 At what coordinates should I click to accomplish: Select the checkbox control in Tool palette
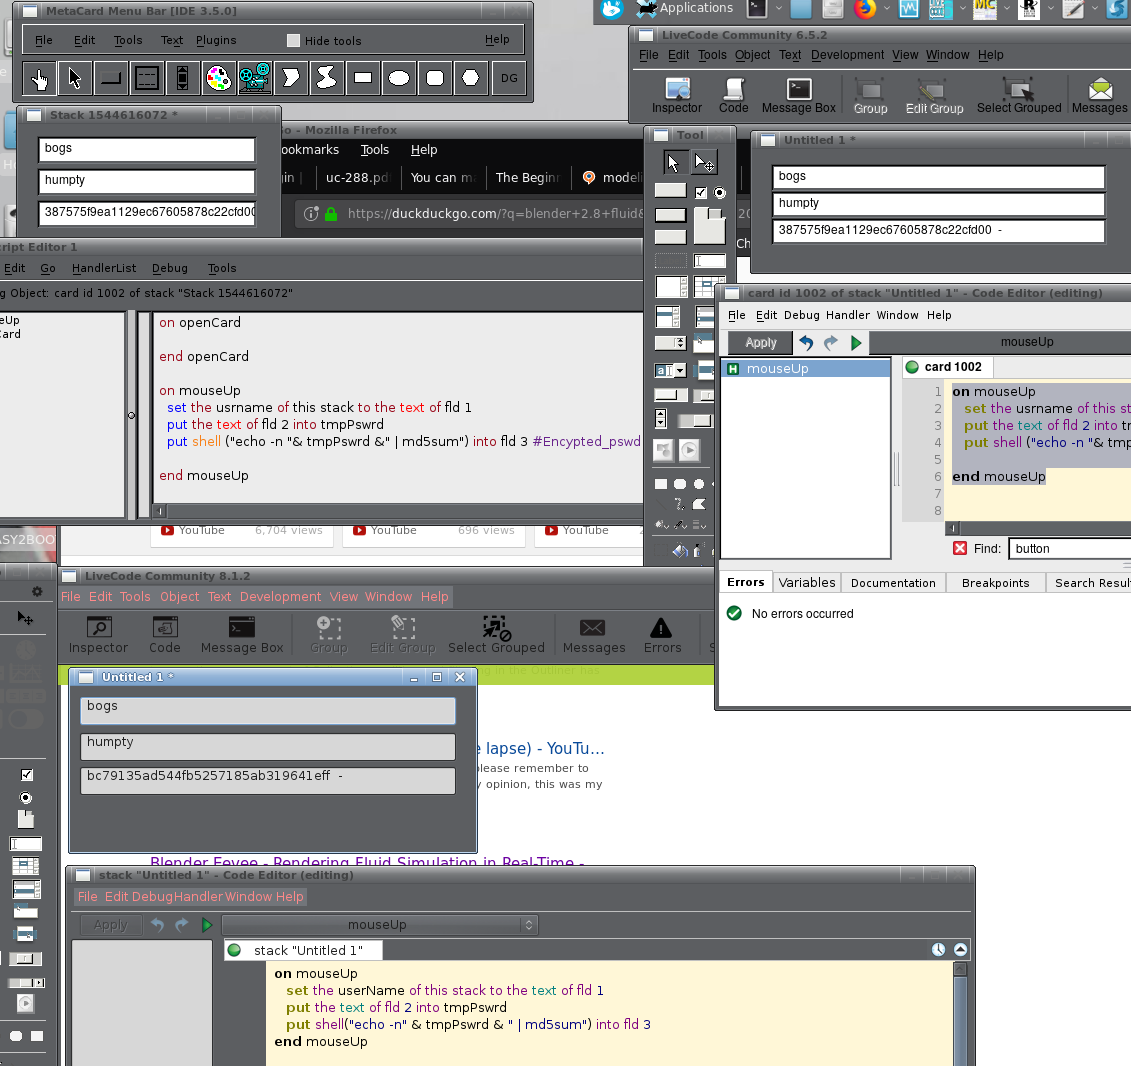point(701,192)
